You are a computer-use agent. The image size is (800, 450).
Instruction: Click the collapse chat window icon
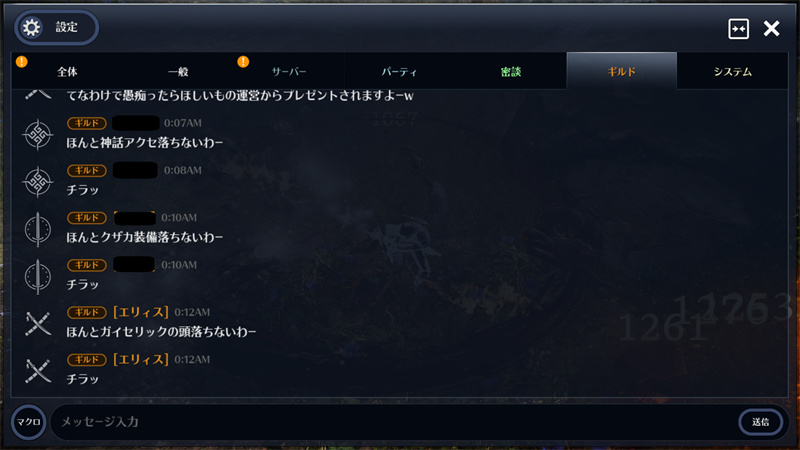click(x=738, y=29)
